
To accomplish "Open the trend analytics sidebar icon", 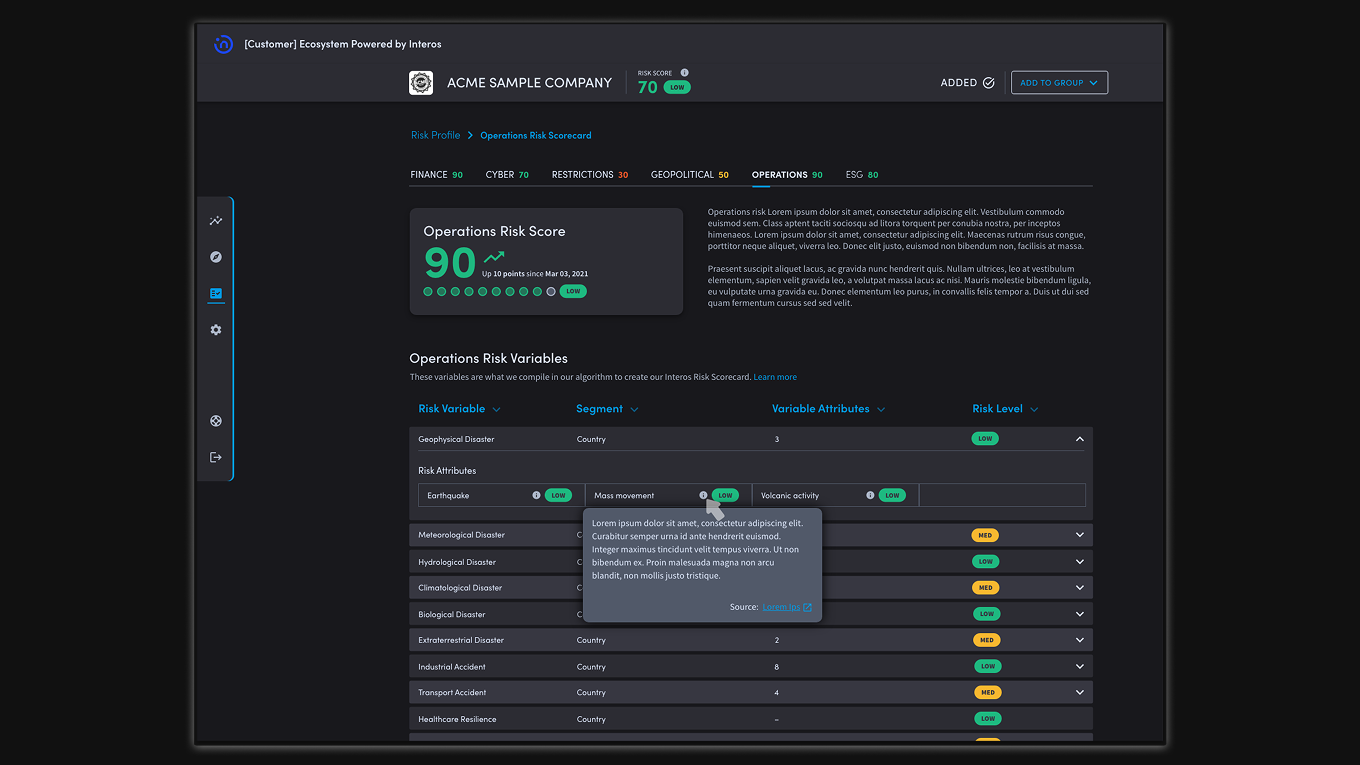I will [216, 221].
